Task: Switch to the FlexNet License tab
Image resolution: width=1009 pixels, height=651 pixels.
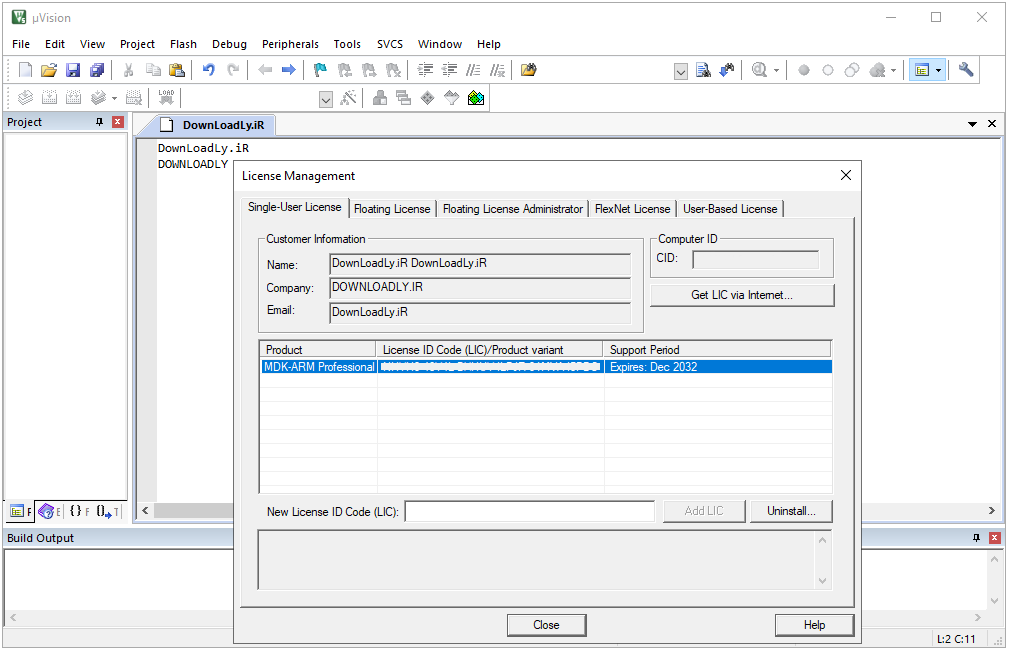Action: click(x=633, y=209)
